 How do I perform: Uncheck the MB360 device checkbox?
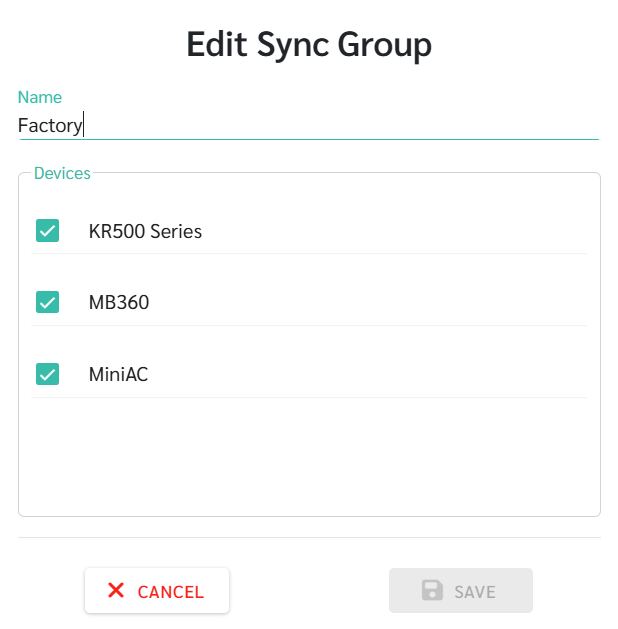47,302
